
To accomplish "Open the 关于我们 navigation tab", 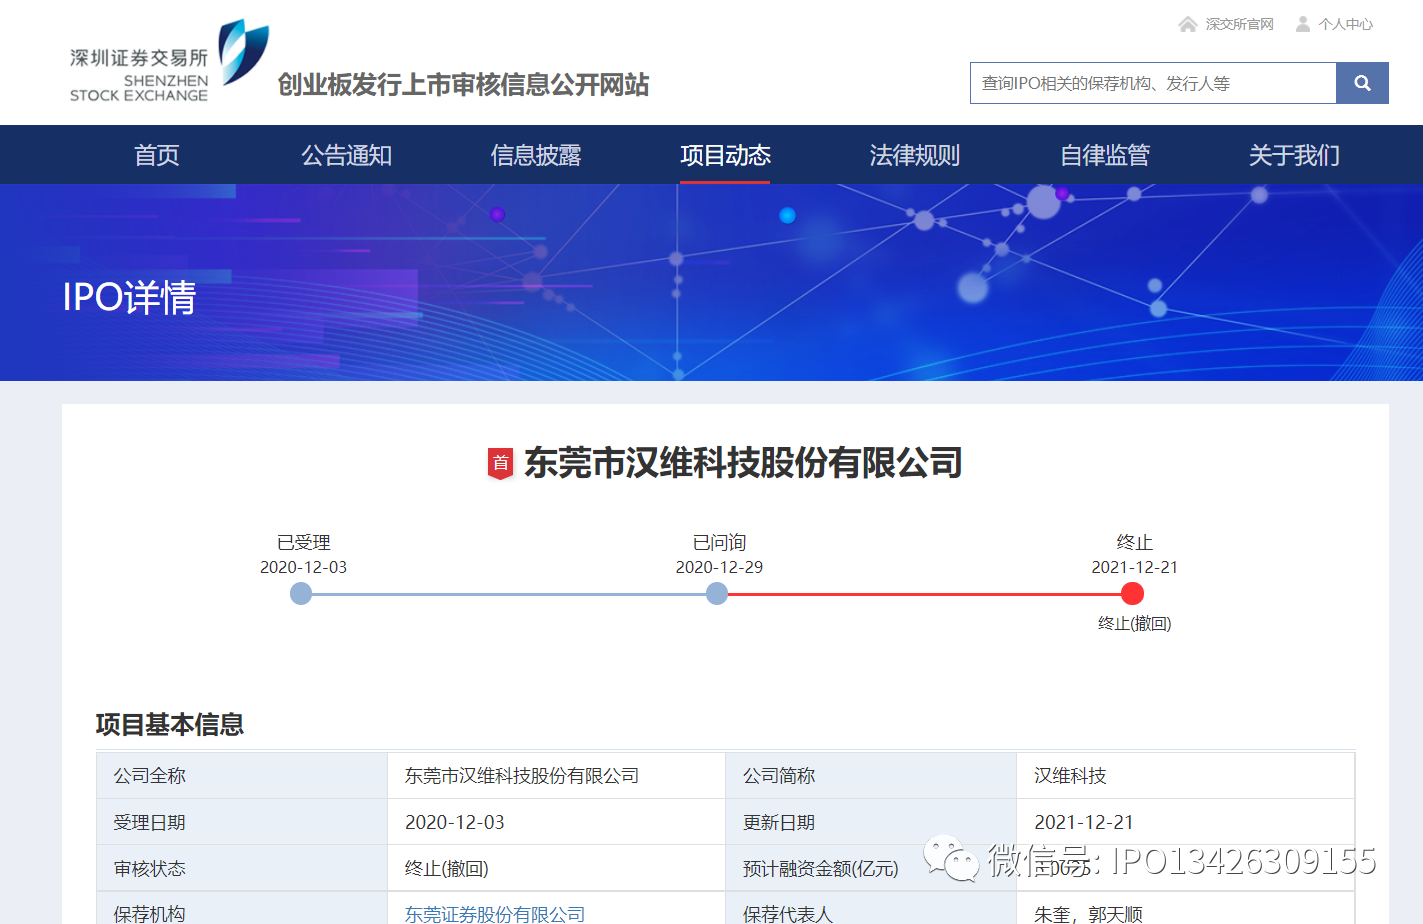I will (x=1294, y=155).
